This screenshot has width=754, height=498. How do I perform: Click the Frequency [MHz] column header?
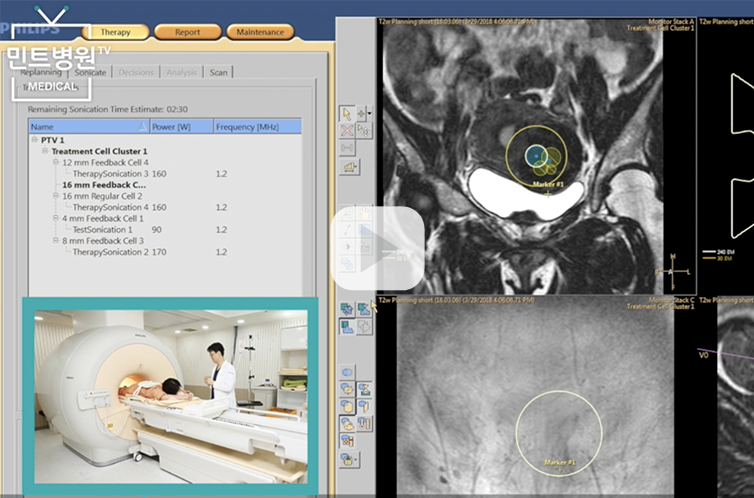point(257,126)
